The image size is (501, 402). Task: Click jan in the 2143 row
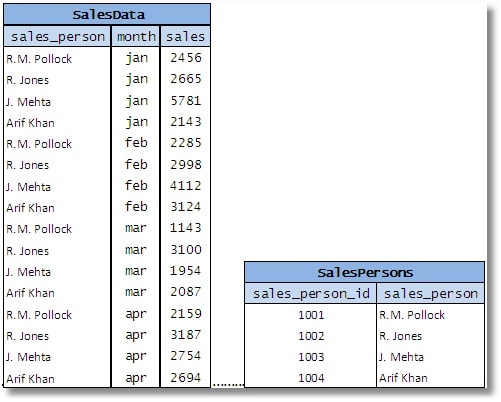136,123
